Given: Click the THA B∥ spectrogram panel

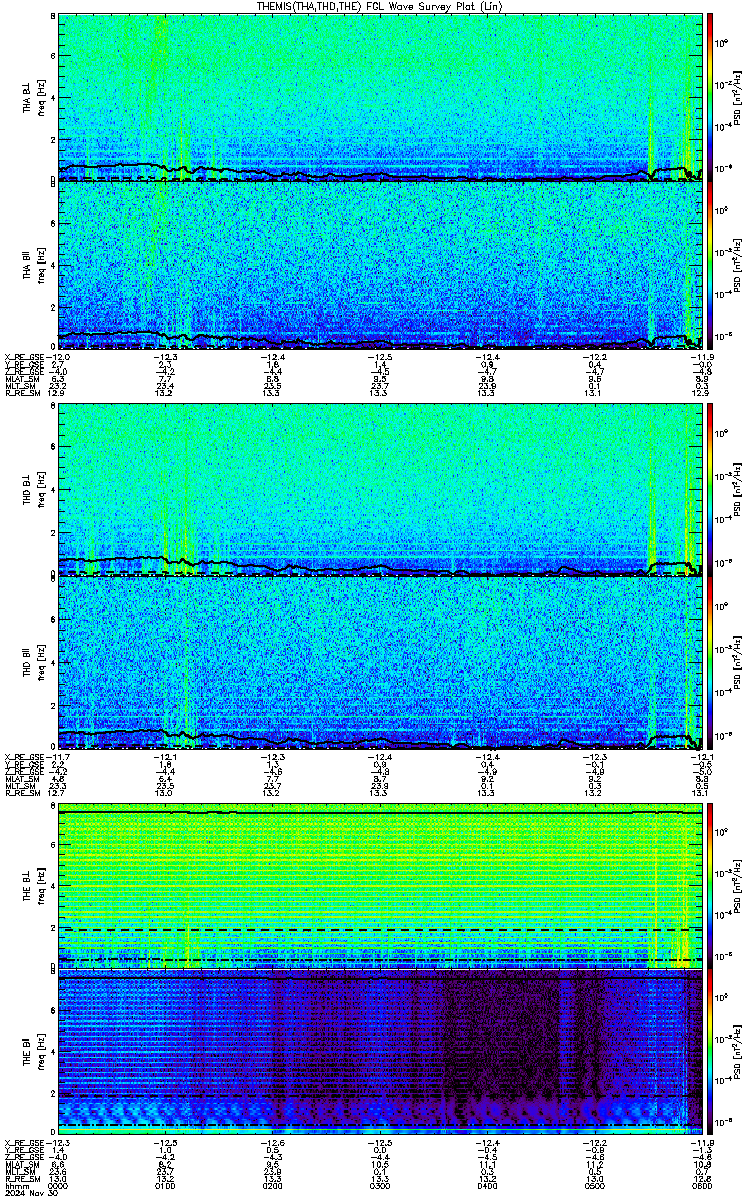Looking at the screenshot, I should click(378, 265).
